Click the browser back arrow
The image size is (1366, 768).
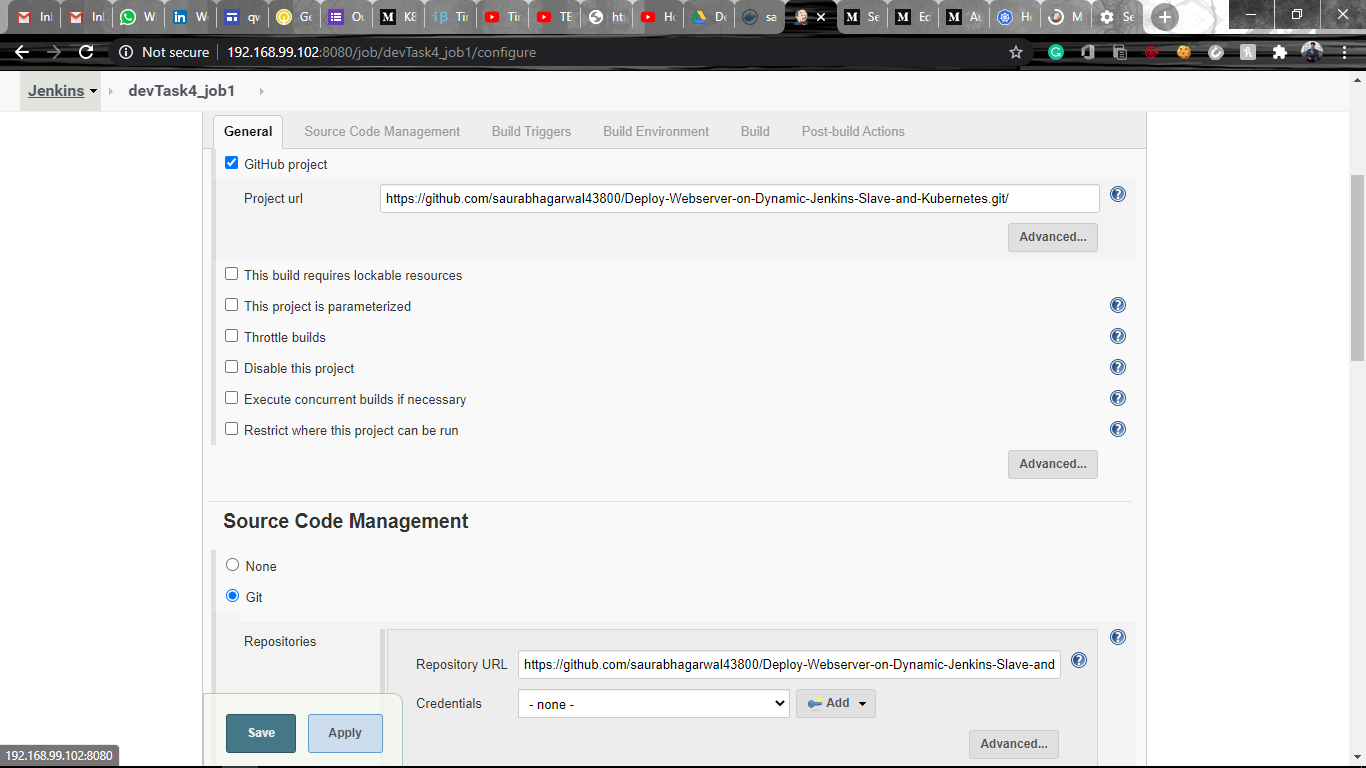pos(20,52)
